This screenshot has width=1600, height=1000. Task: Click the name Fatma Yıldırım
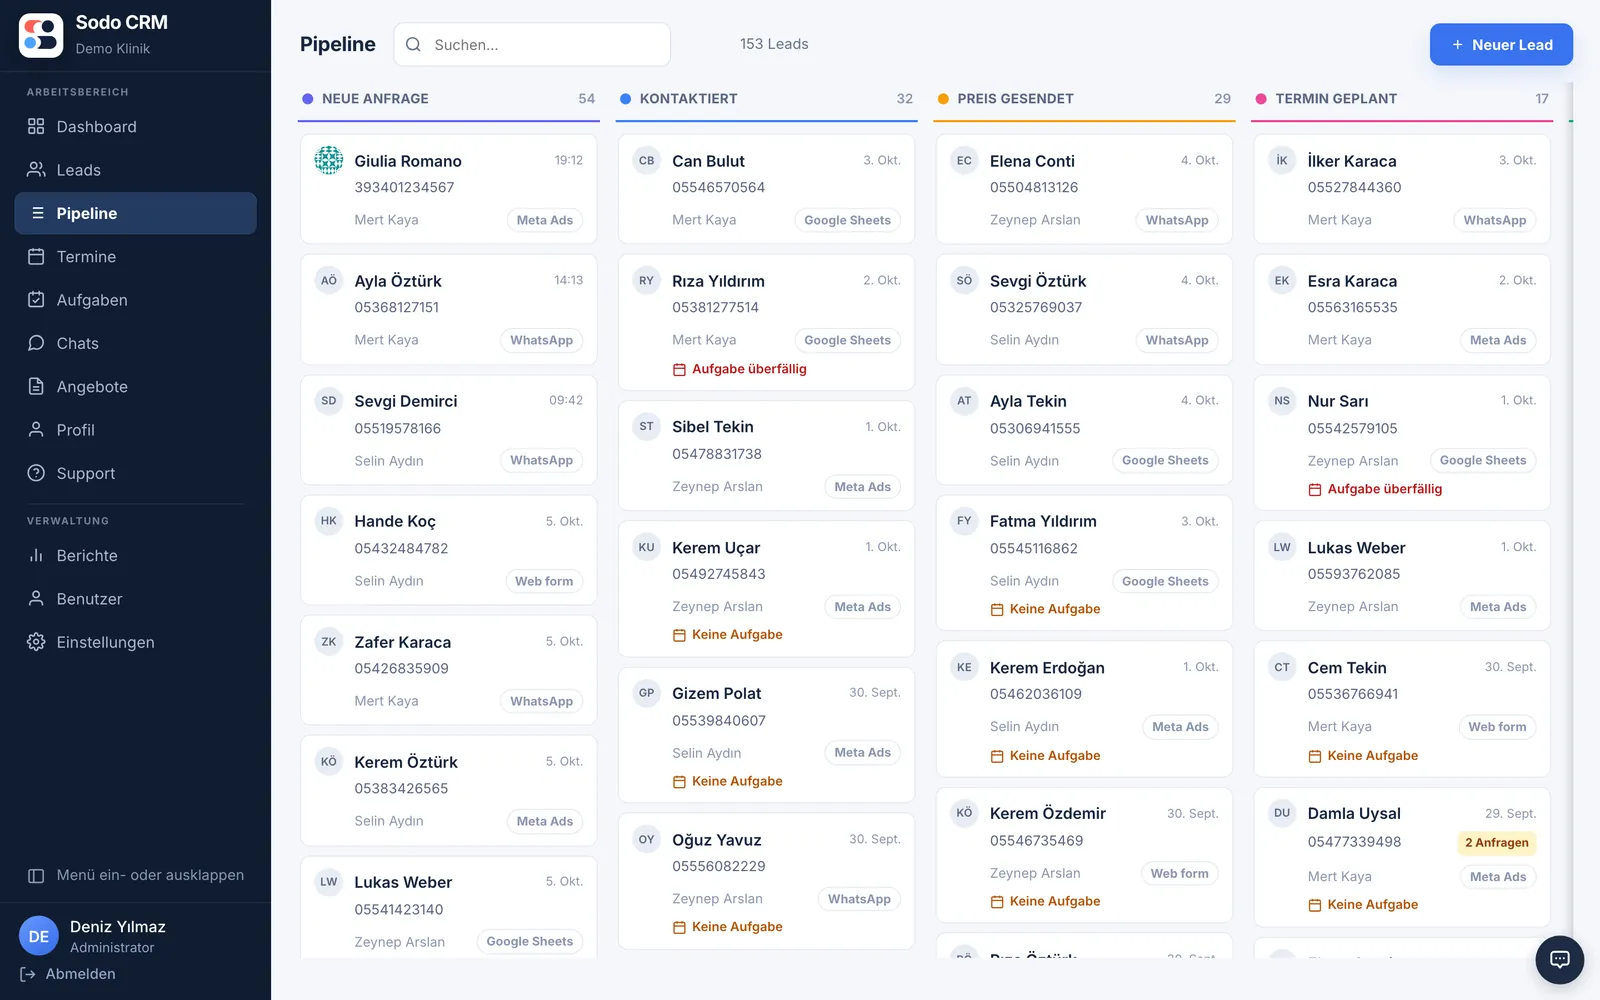tap(1043, 521)
